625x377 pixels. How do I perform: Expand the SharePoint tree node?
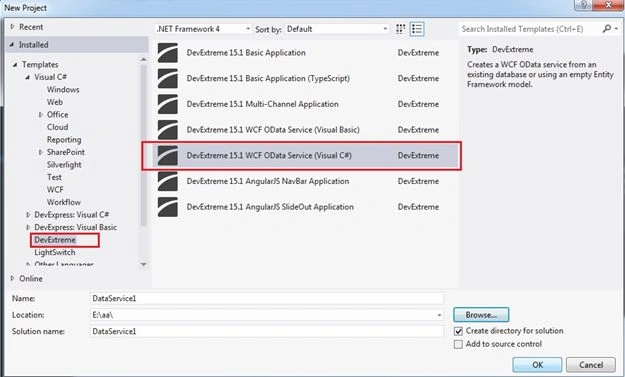[41, 152]
